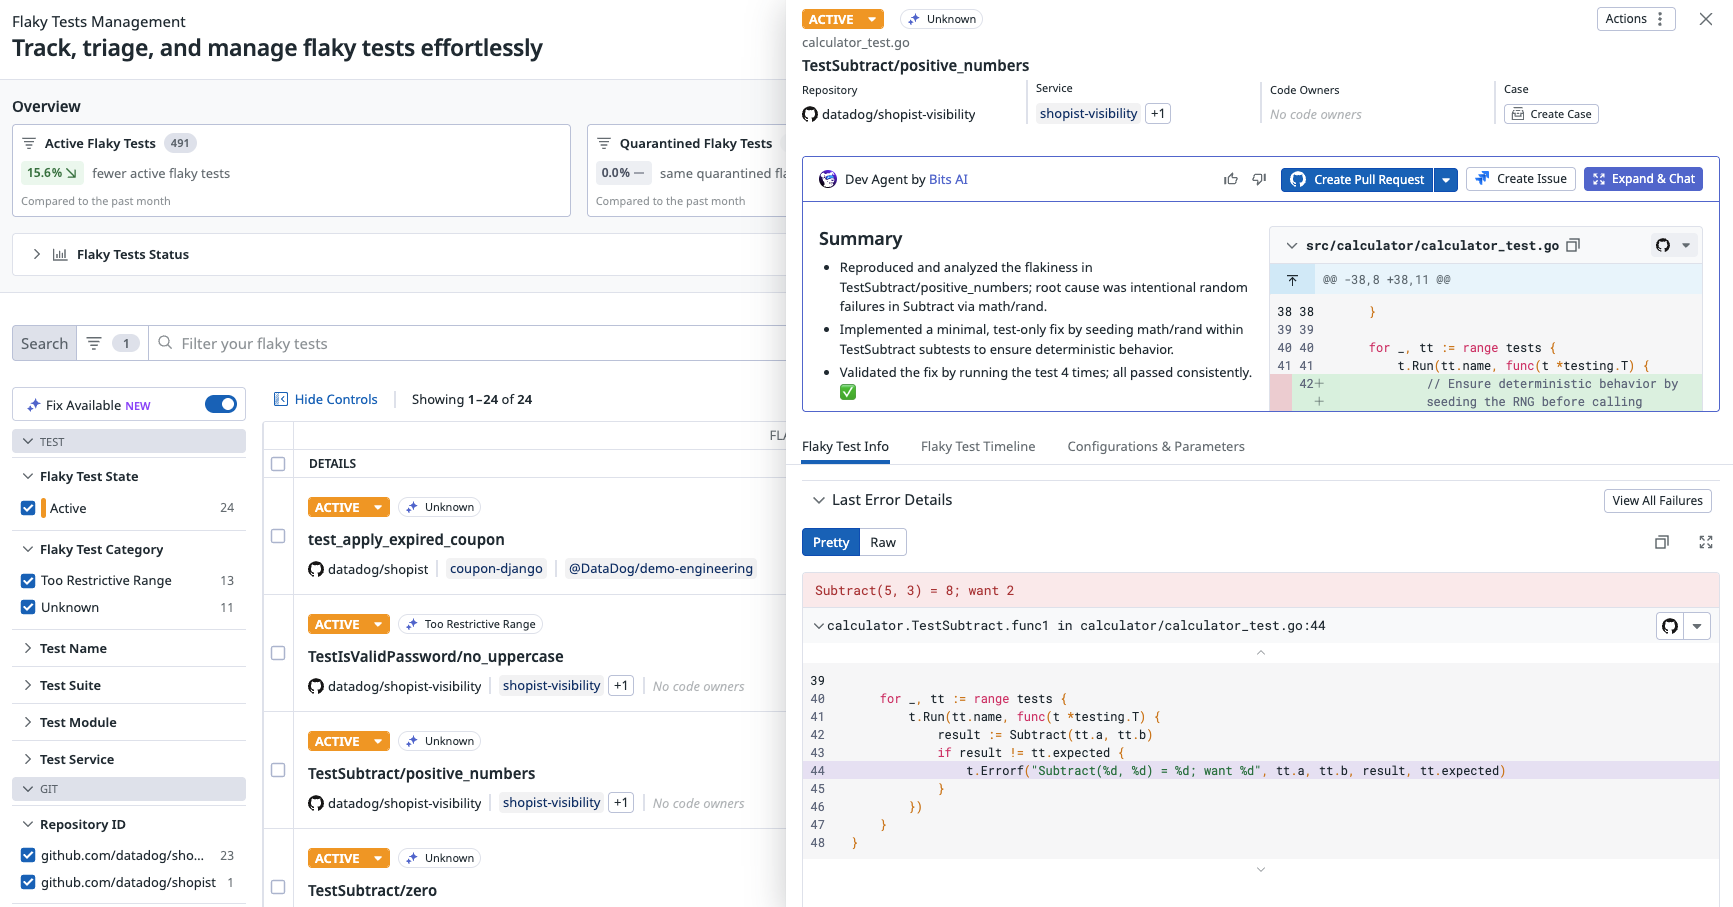Click the expand-up arrow in the diff header
This screenshot has width=1733, height=907.
[x=1292, y=280]
